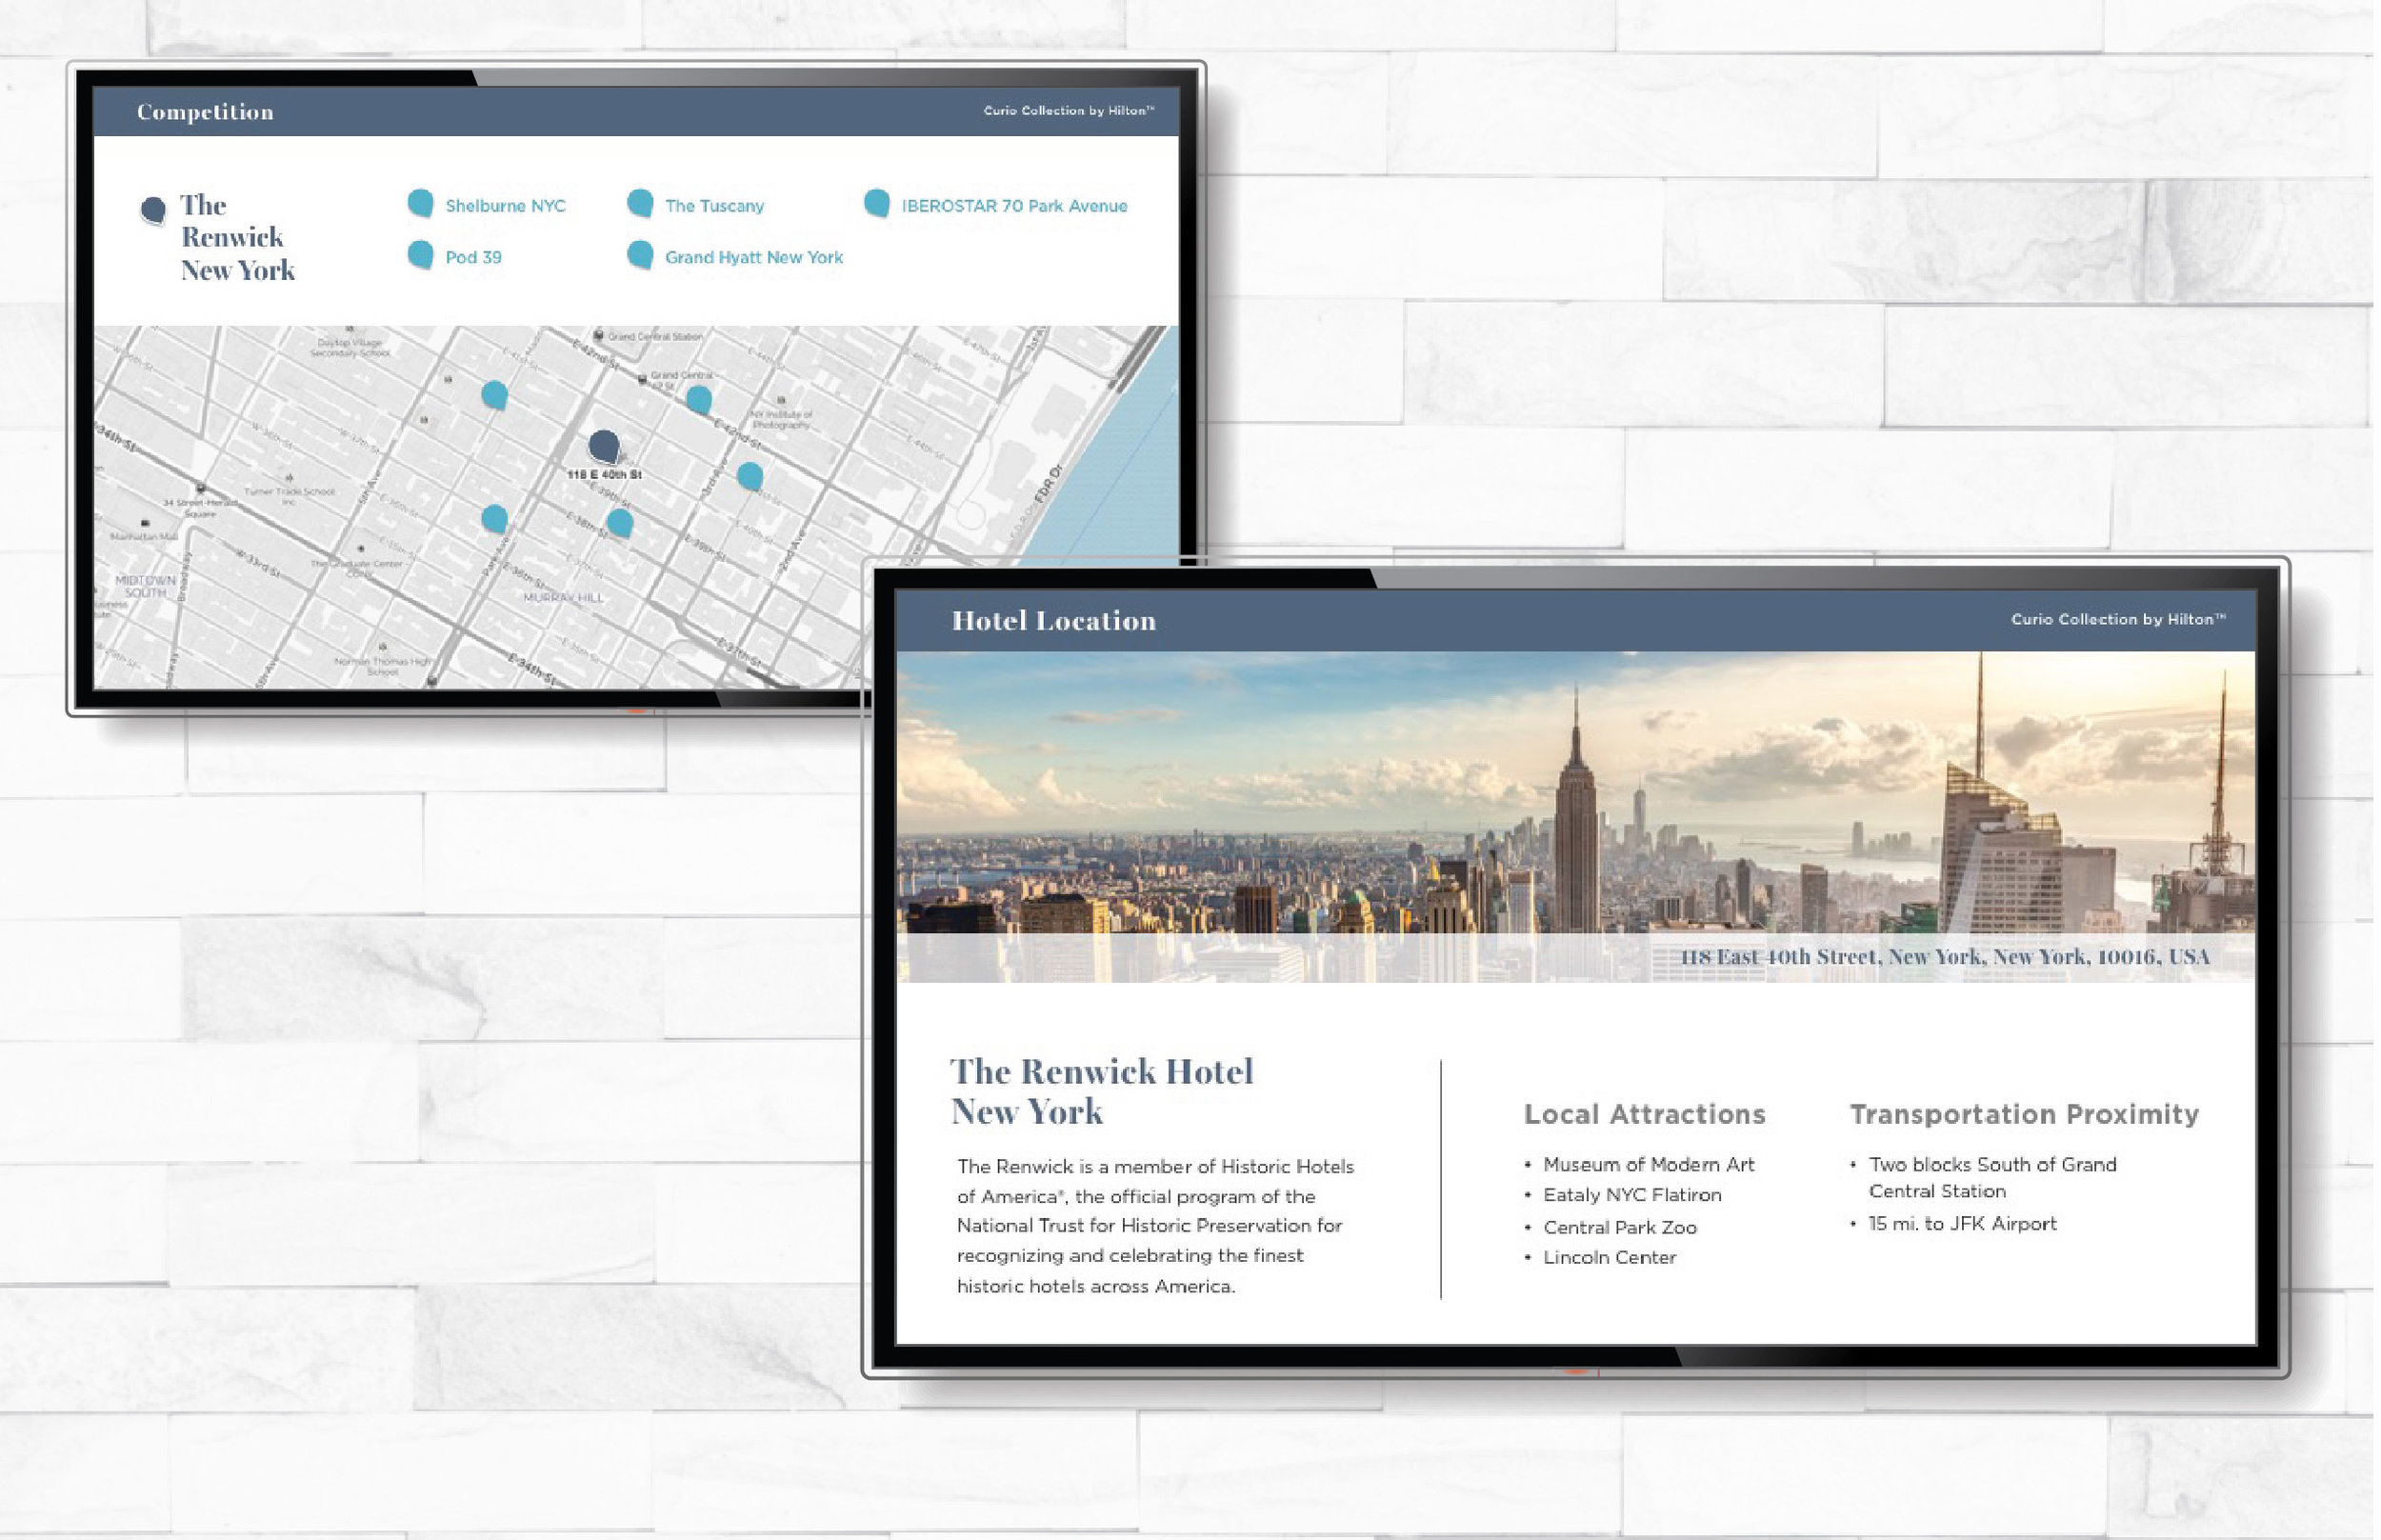Click the Transportation Proximity heading
Screen dimensions: 2381x1540
[2024, 1114]
